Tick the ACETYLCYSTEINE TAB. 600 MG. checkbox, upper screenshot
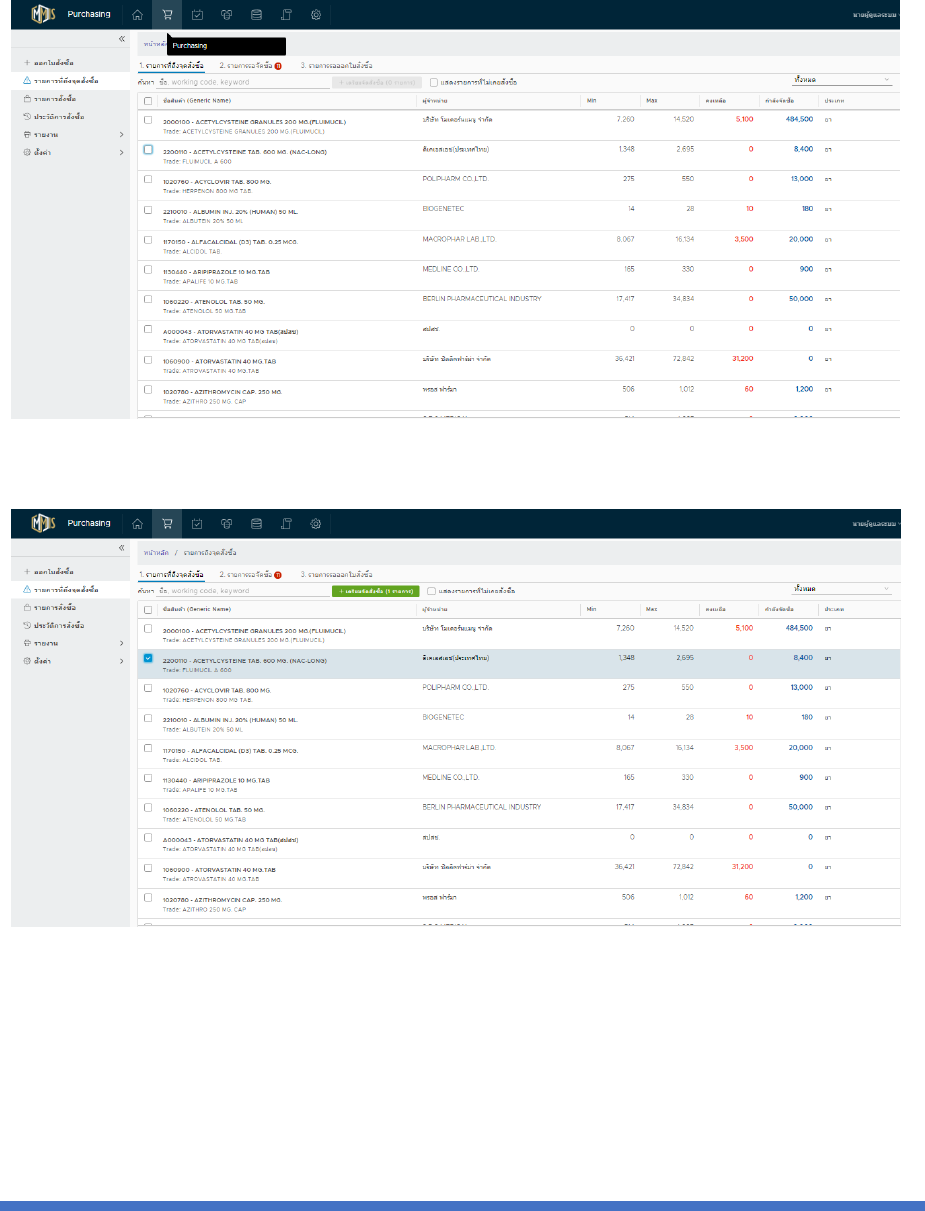This screenshot has width=925, height=1211. tap(148, 150)
